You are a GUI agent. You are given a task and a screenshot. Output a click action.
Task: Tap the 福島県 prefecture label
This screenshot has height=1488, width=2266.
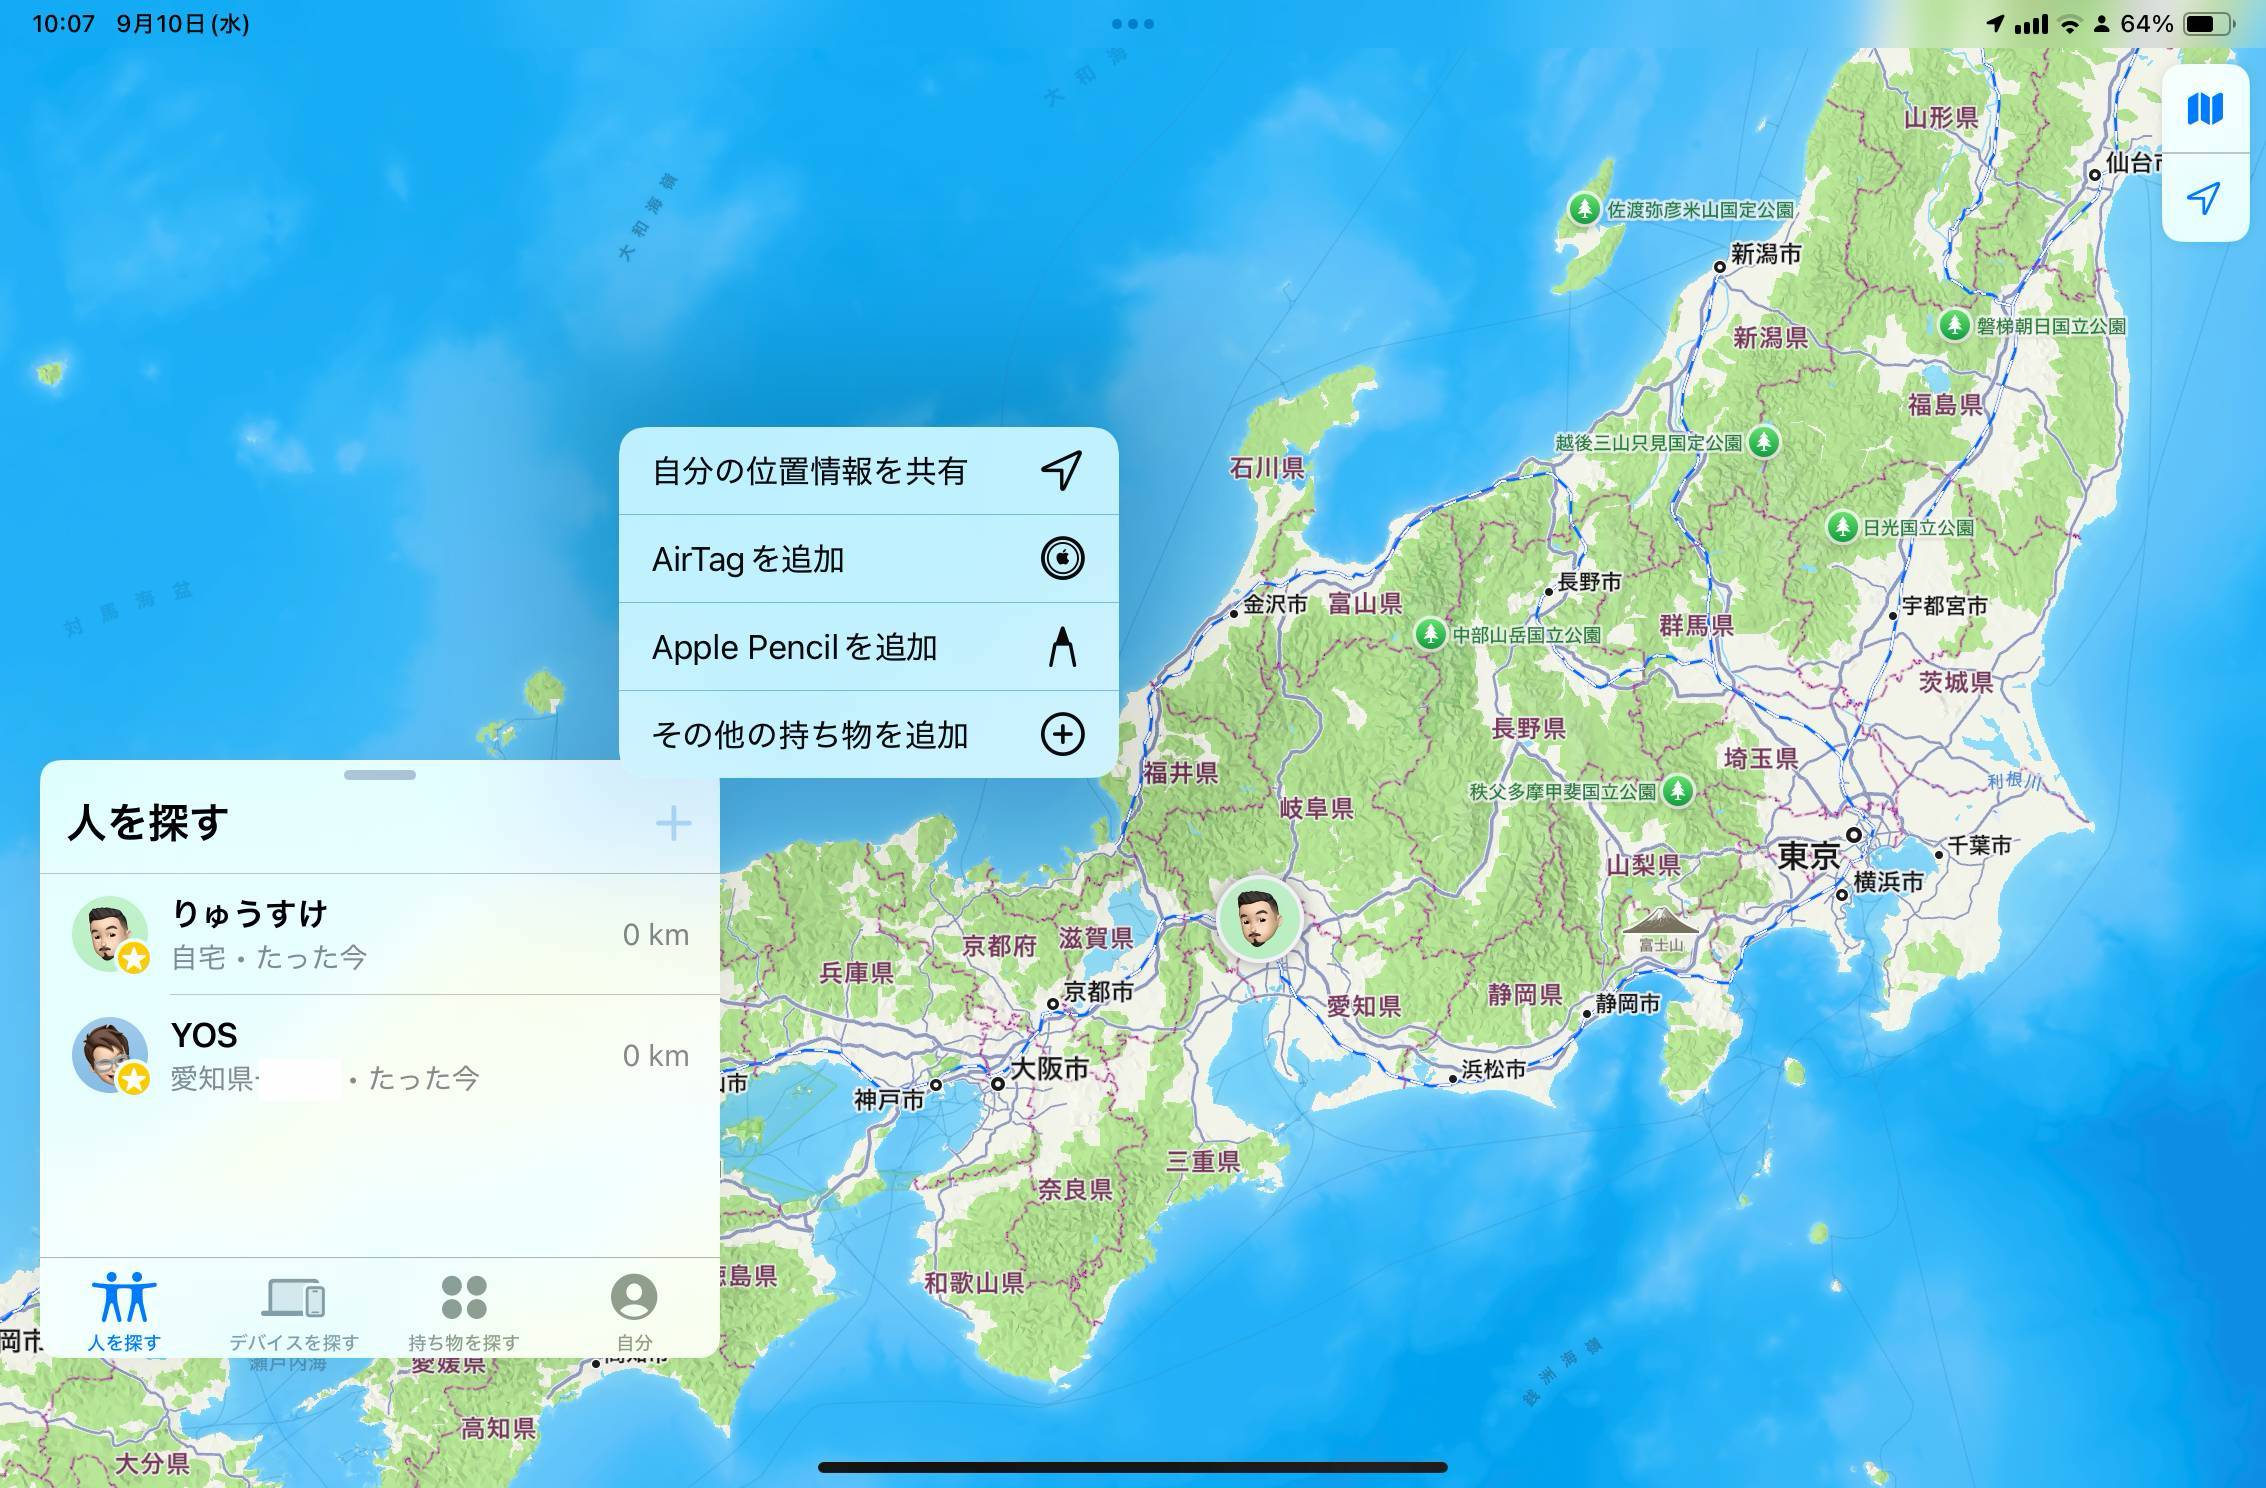1945,404
